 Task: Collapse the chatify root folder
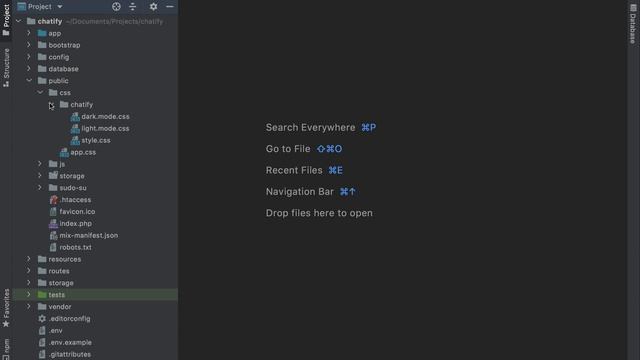(x=19, y=21)
